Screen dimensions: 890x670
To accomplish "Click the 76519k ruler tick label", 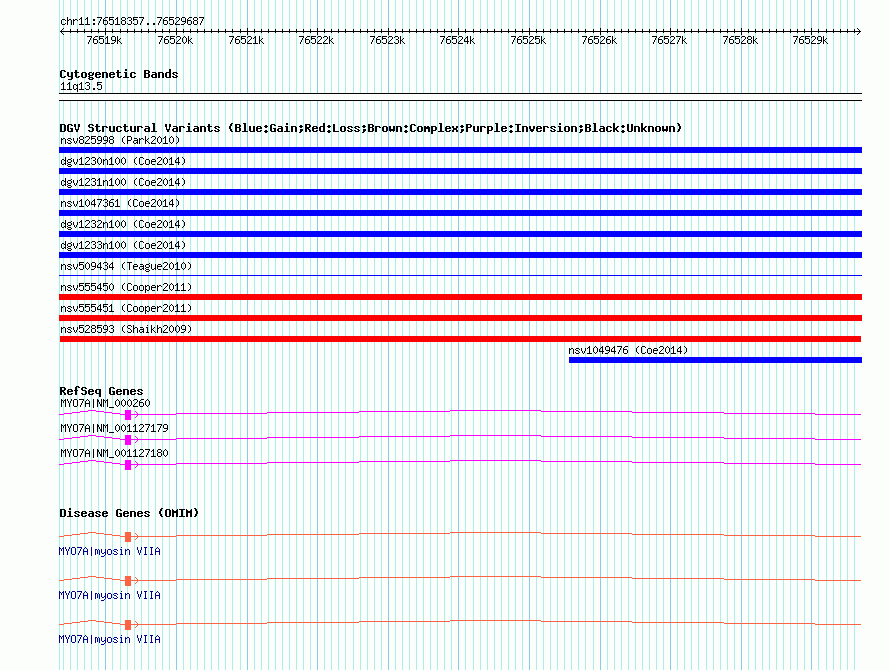I will click(104, 40).
